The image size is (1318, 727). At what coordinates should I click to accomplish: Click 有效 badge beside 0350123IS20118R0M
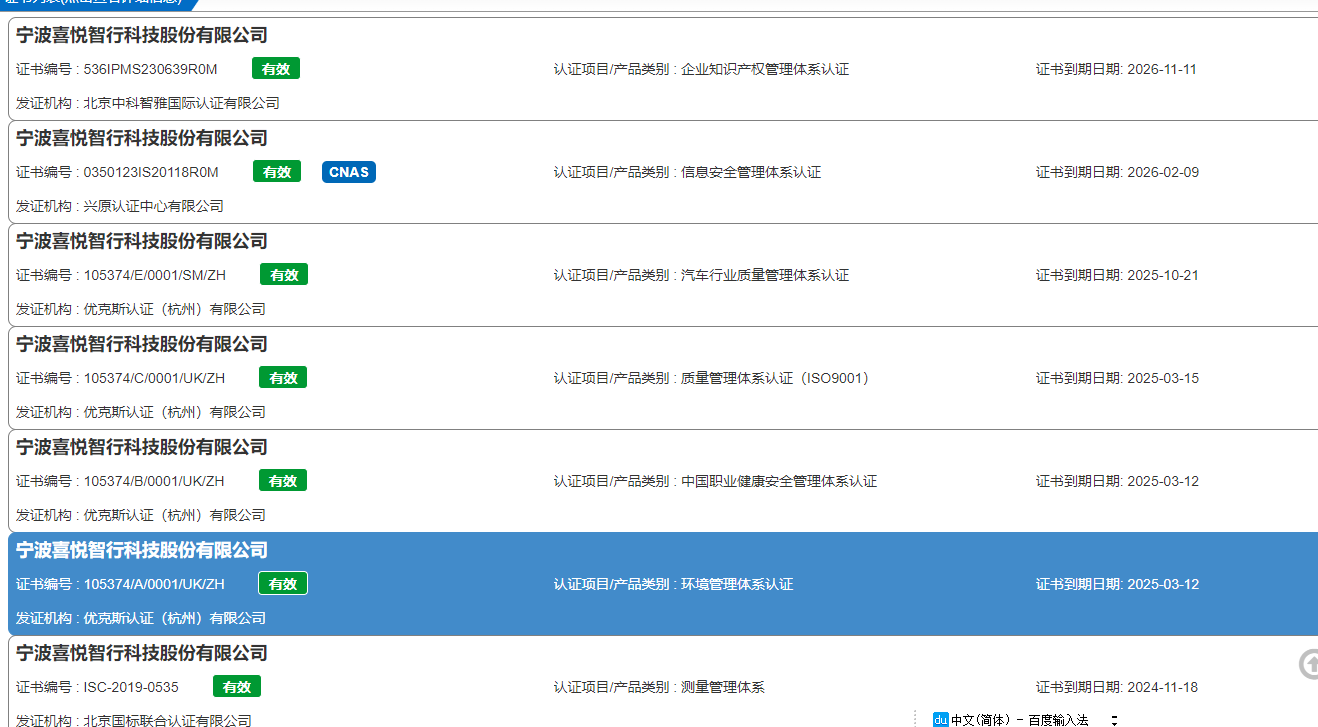[x=277, y=172]
